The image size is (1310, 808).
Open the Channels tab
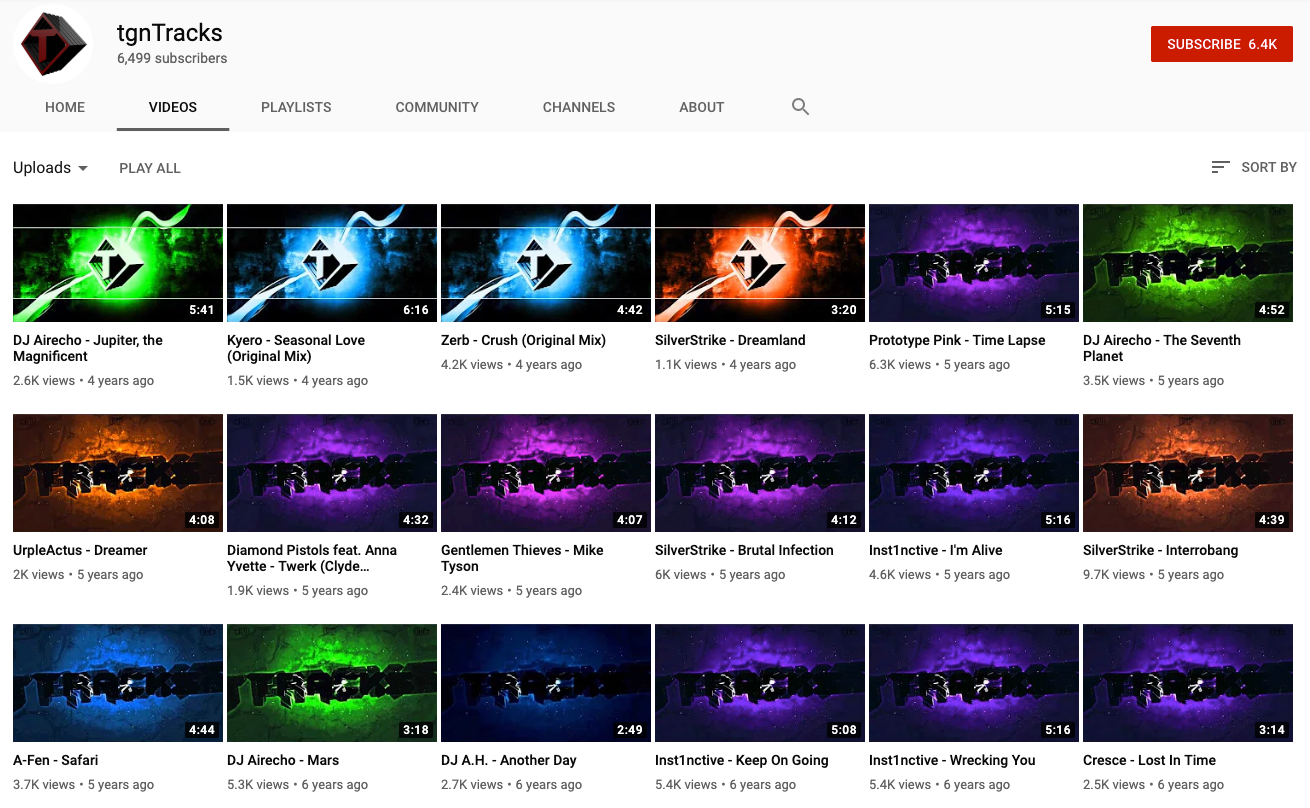coord(579,107)
